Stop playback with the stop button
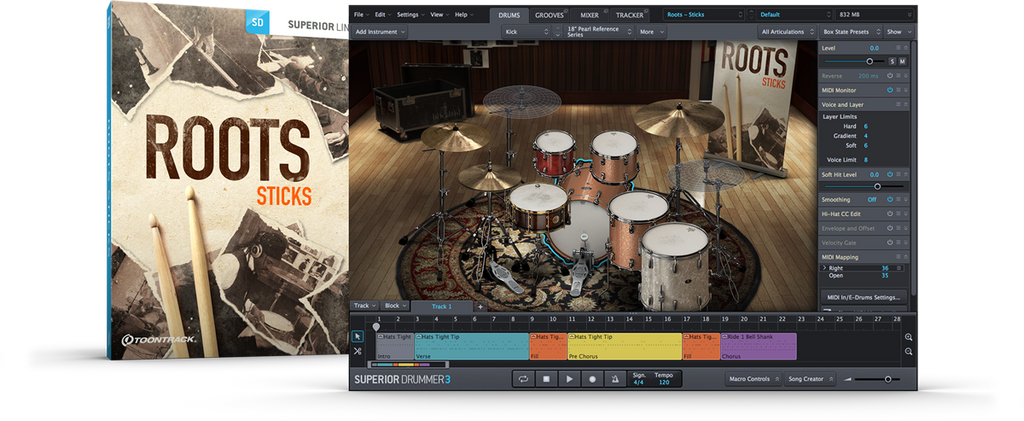Image resolution: width=1024 pixels, height=421 pixels. click(x=546, y=379)
